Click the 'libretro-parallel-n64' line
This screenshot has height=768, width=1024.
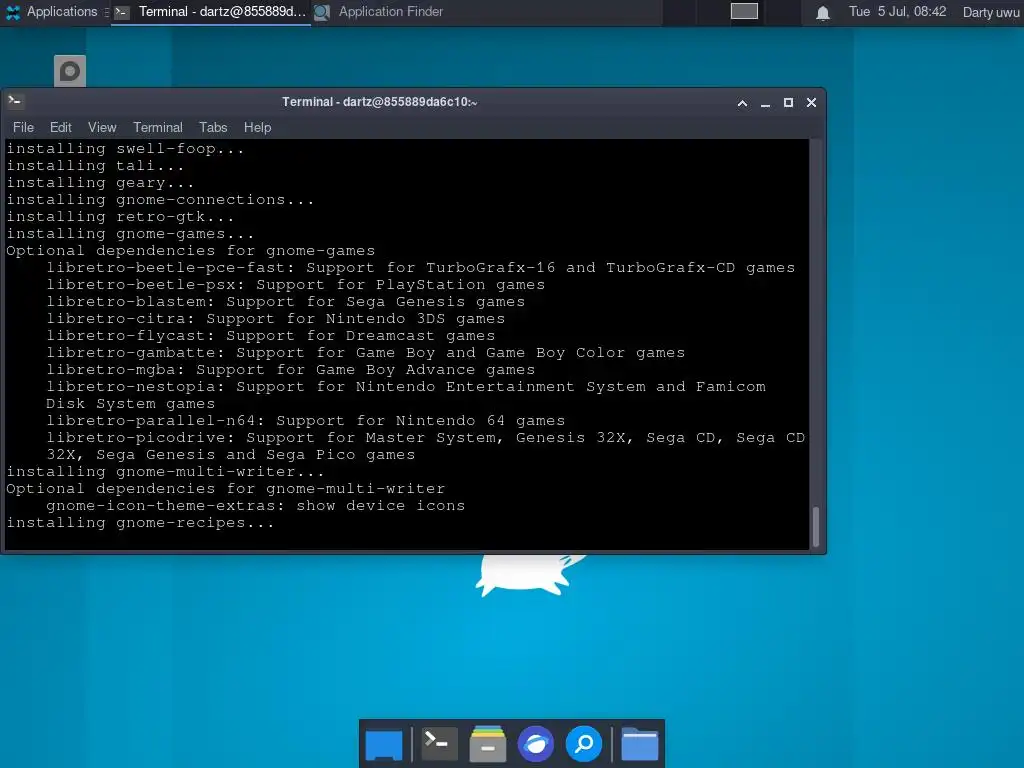pyautogui.click(x=306, y=421)
